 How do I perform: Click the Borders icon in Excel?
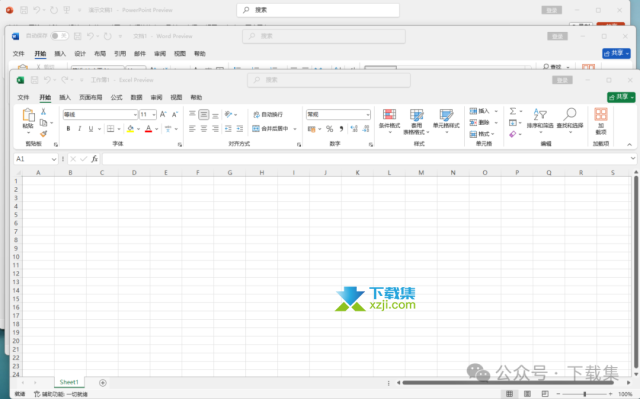[x=110, y=129]
